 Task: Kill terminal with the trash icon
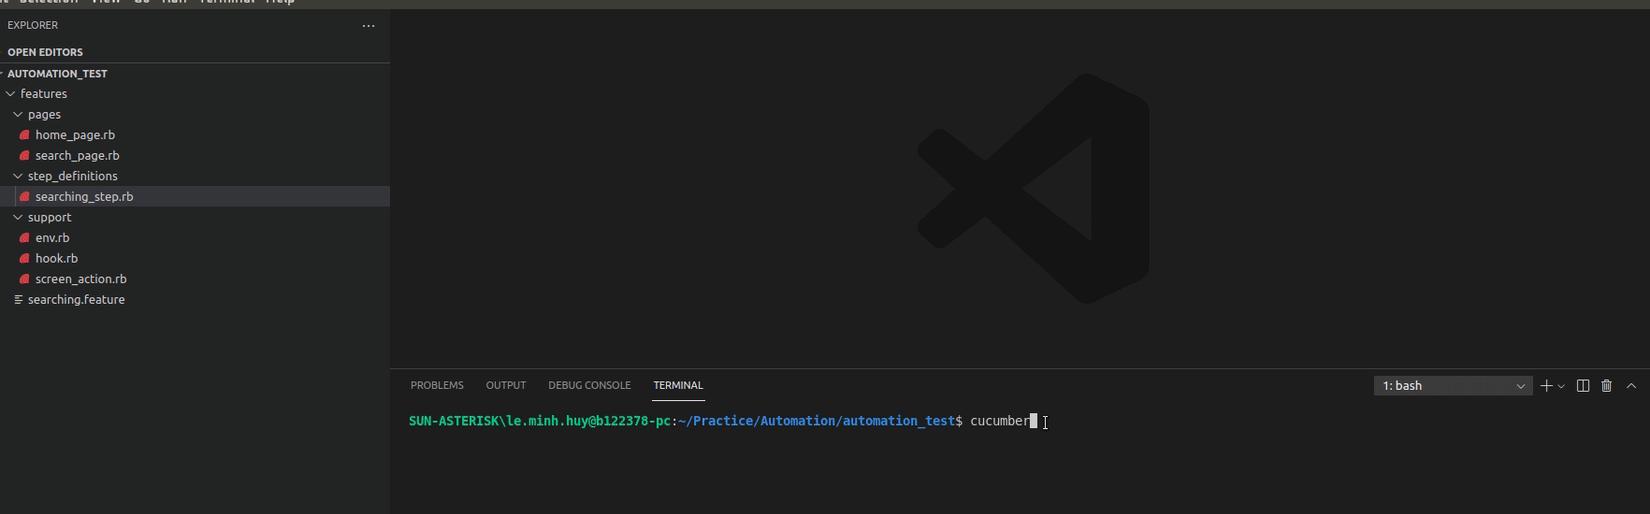point(1607,386)
